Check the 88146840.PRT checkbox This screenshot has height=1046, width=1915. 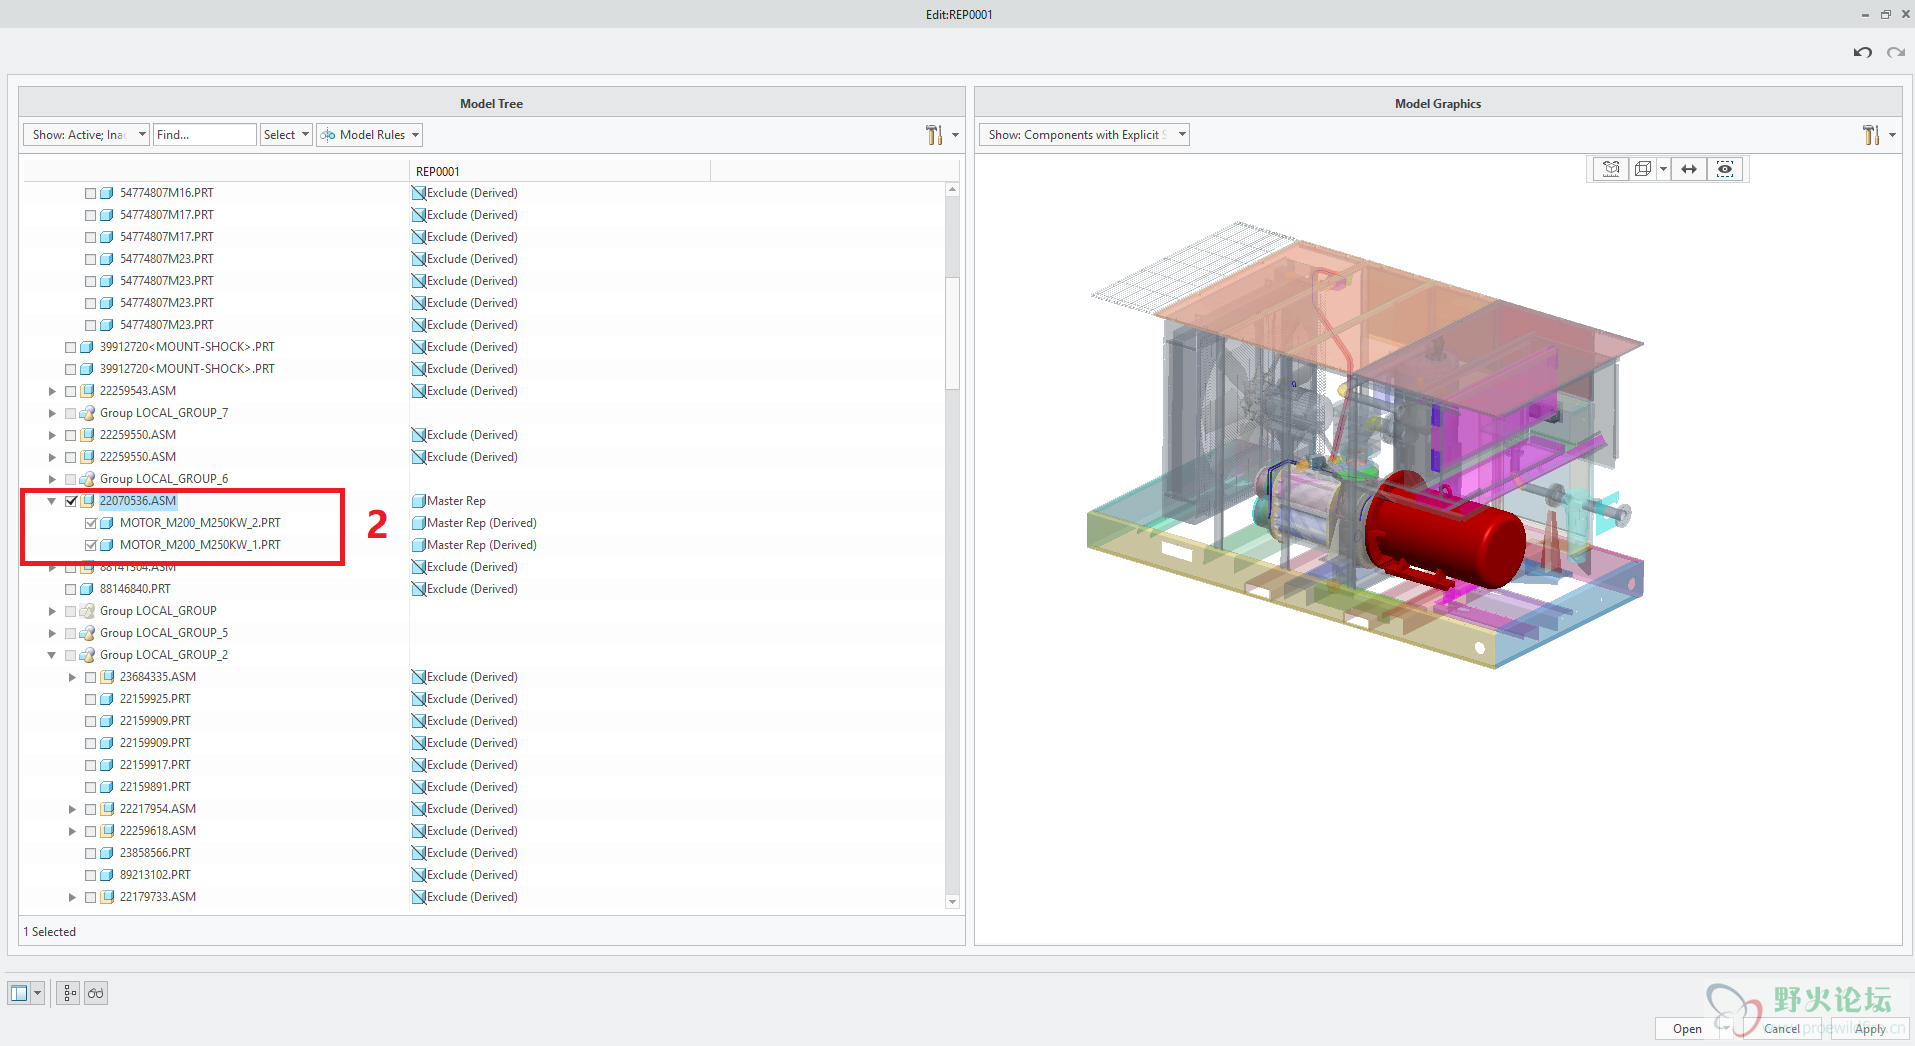tap(71, 589)
